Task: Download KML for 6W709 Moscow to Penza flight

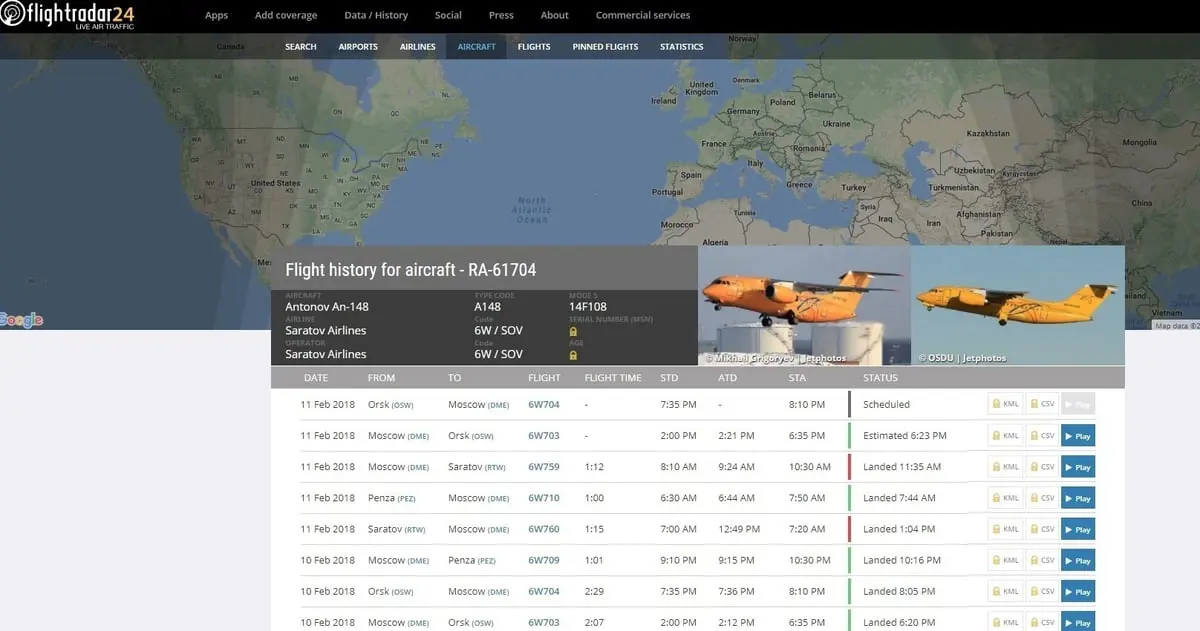Action: coord(1006,560)
